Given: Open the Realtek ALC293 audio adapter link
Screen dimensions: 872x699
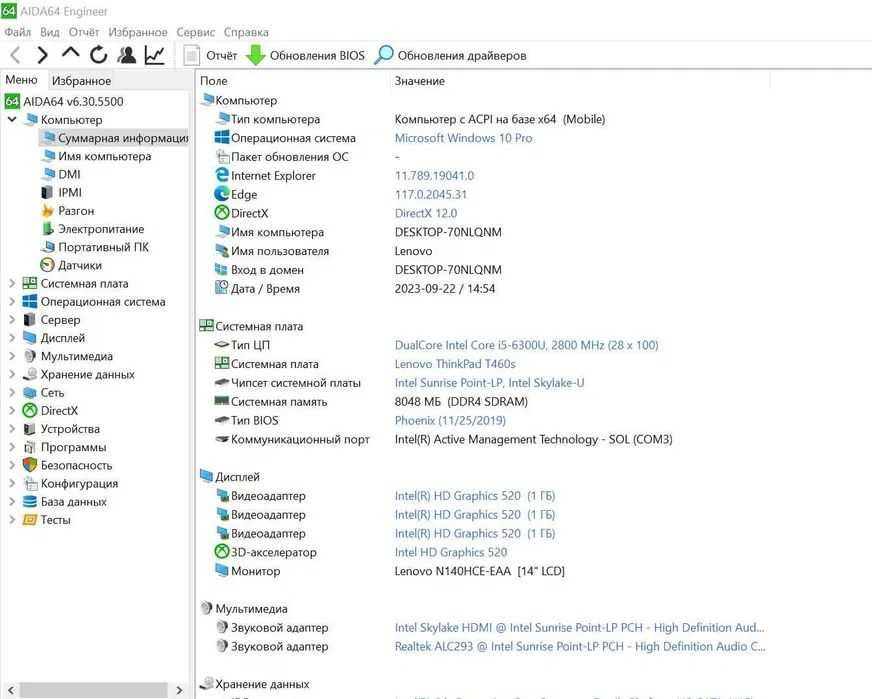Looking at the screenshot, I should 580,646.
